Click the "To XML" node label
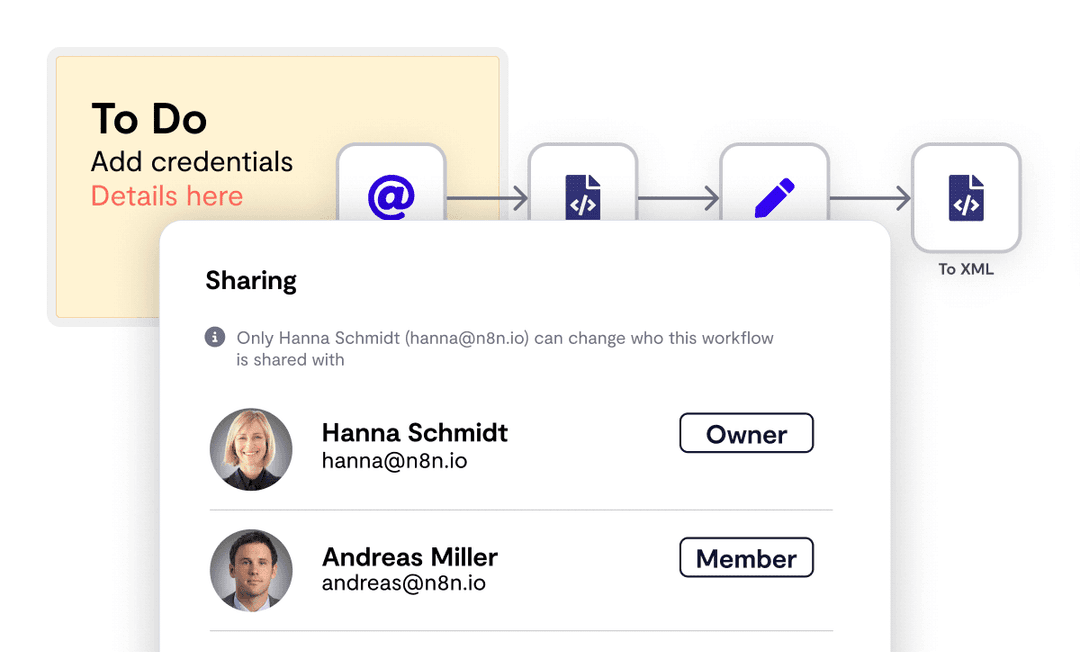The width and height of the screenshot is (1080, 652). (x=966, y=269)
